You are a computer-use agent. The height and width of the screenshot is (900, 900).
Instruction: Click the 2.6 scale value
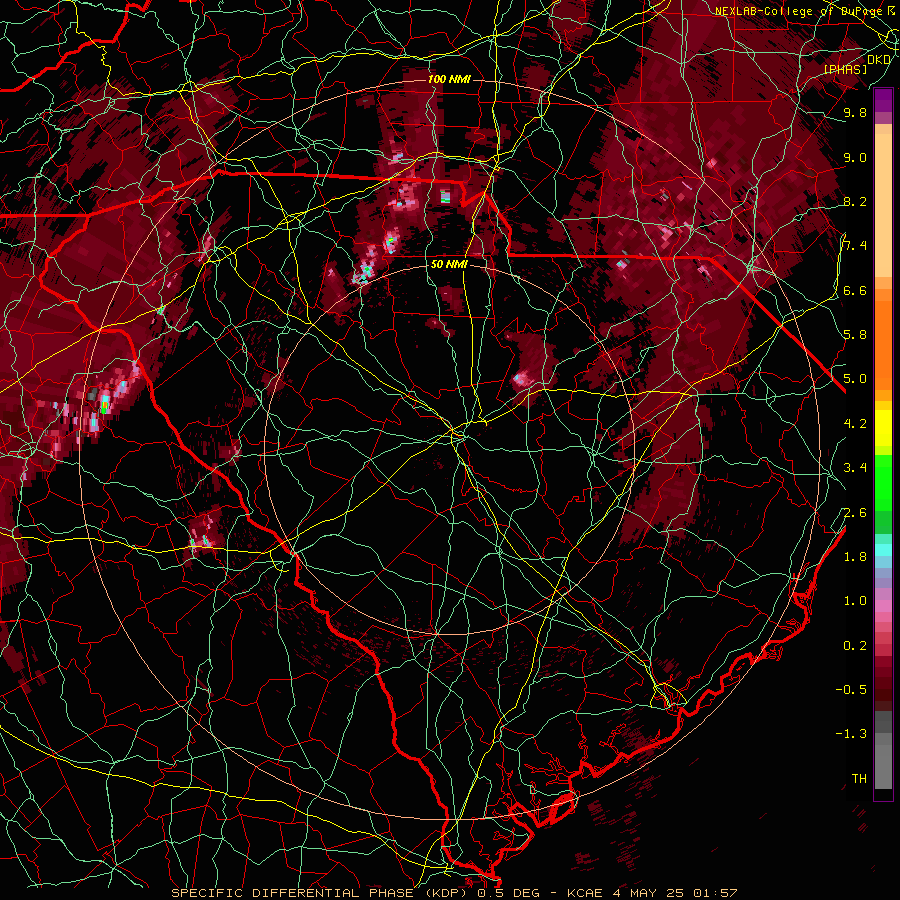855,513
